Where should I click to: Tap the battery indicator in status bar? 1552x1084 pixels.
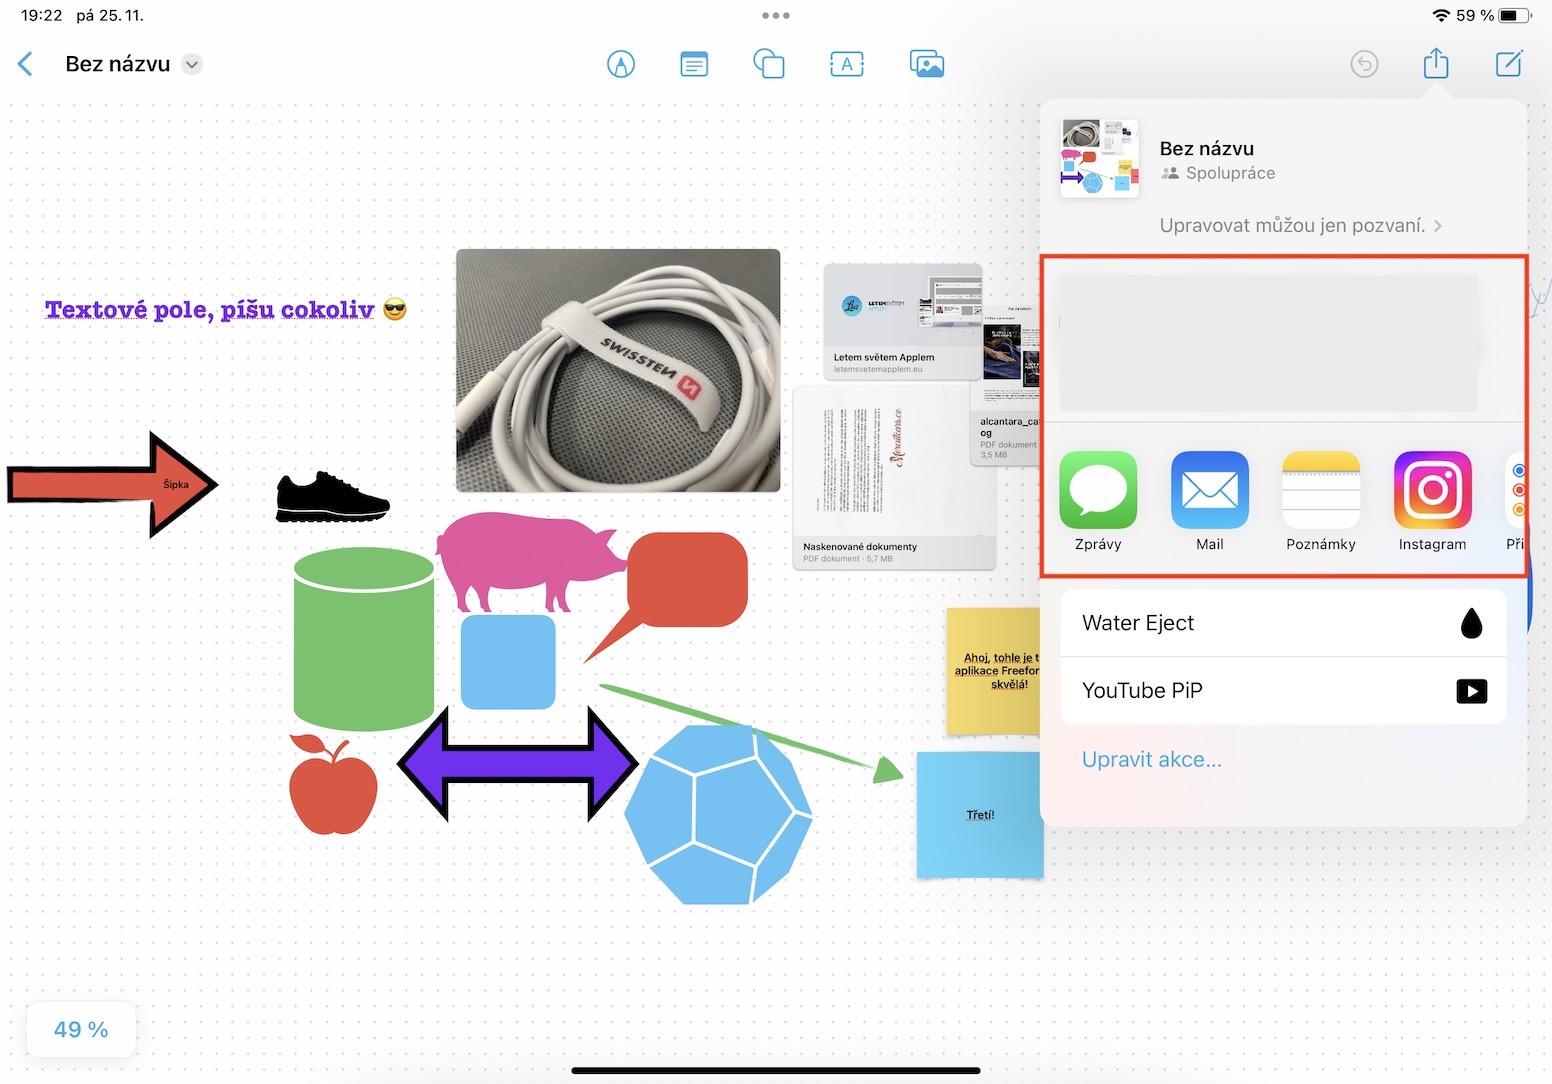[x=1514, y=15]
